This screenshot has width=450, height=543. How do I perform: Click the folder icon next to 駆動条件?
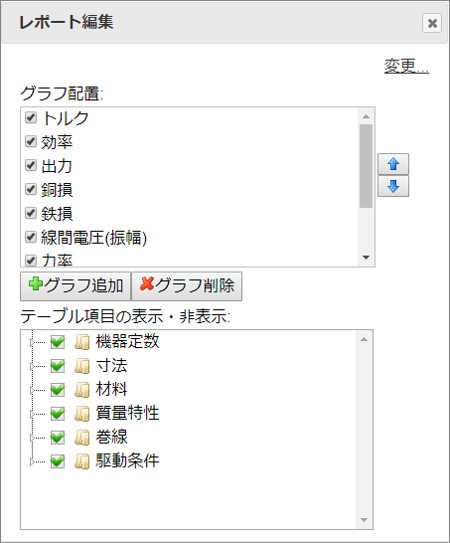(82, 461)
